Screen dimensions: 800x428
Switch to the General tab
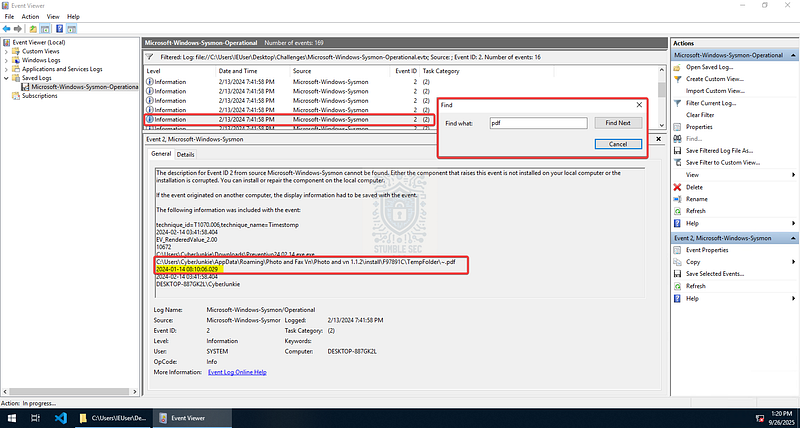pos(161,154)
